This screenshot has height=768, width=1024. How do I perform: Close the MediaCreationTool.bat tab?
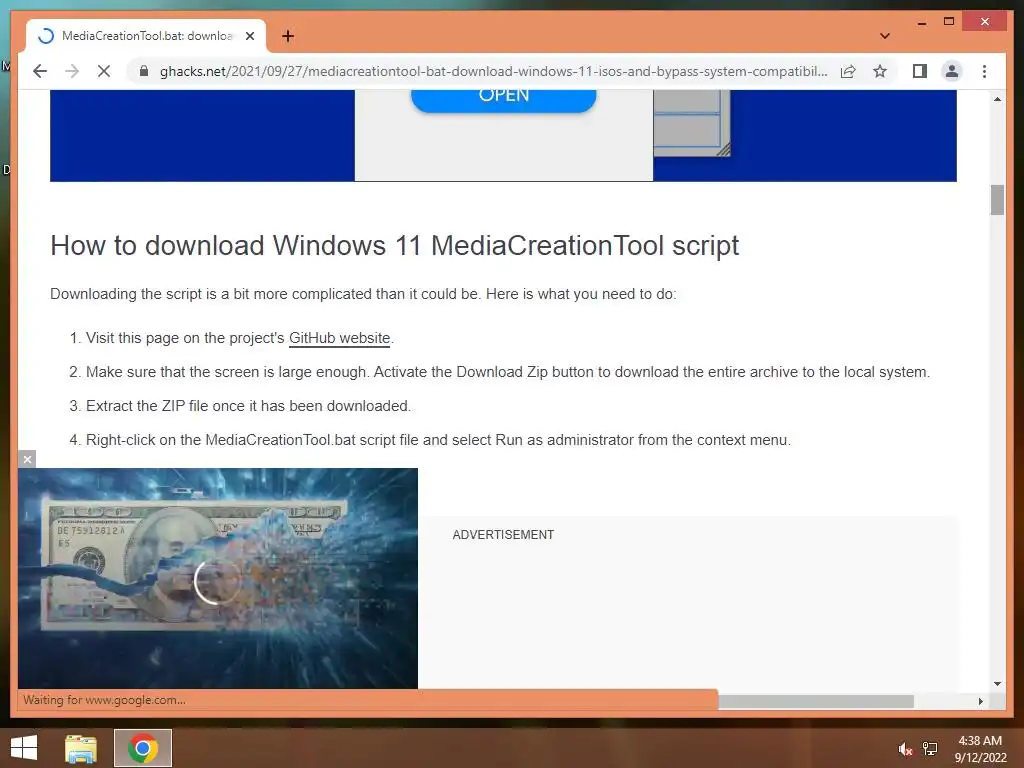249,36
